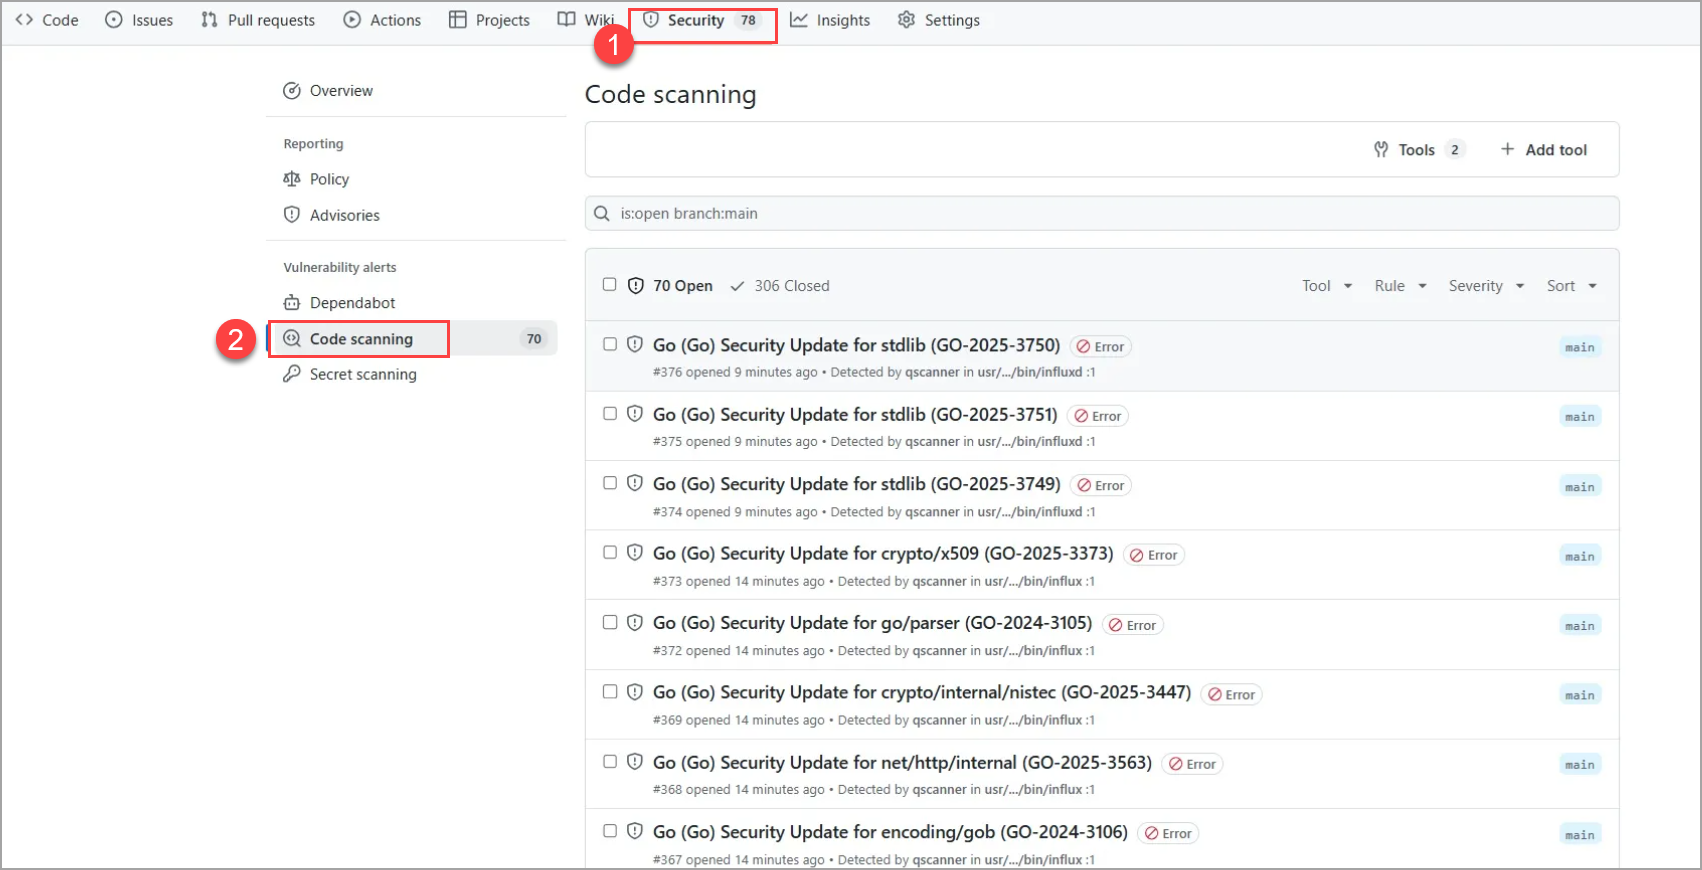Open the crypto/x509 GO-2025-3373 alert
The height and width of the screenshot is (870, 1702).
(x=883, y=553)
